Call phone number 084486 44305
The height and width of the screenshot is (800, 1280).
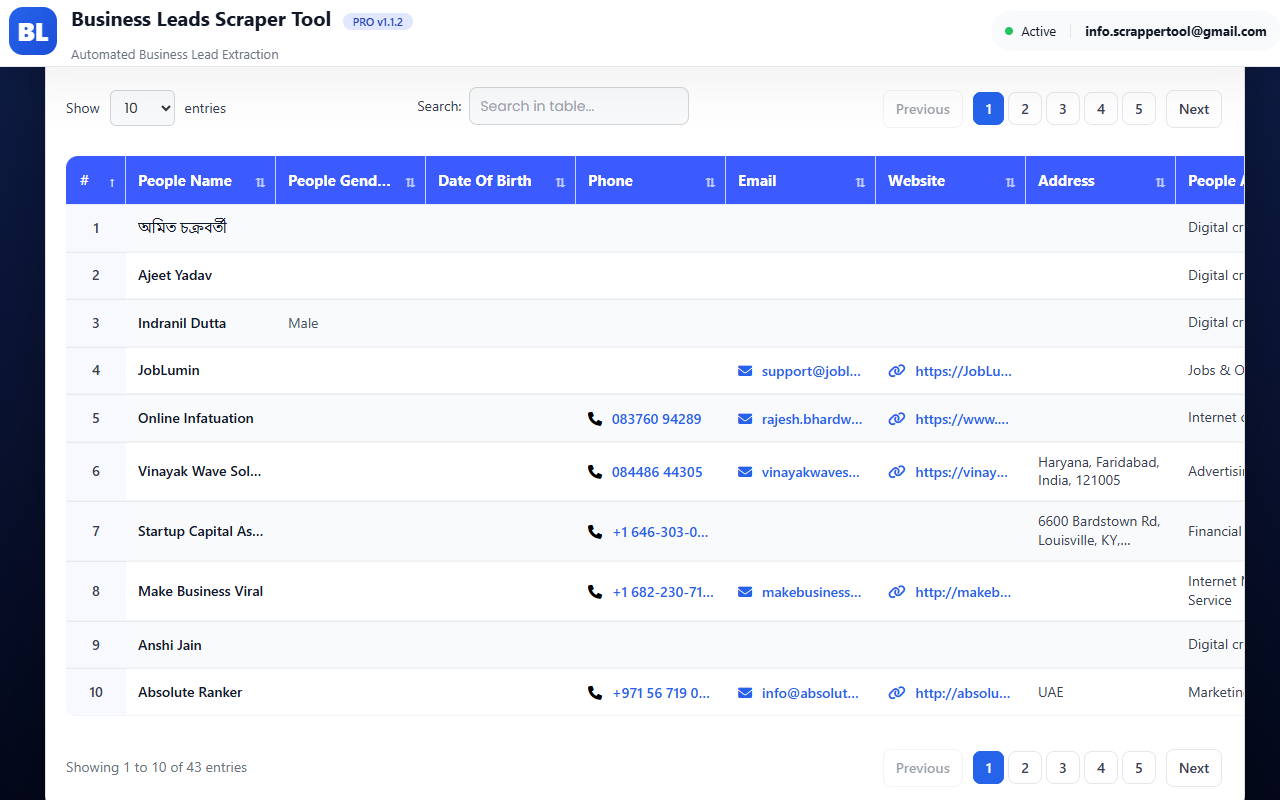point(657,472)
